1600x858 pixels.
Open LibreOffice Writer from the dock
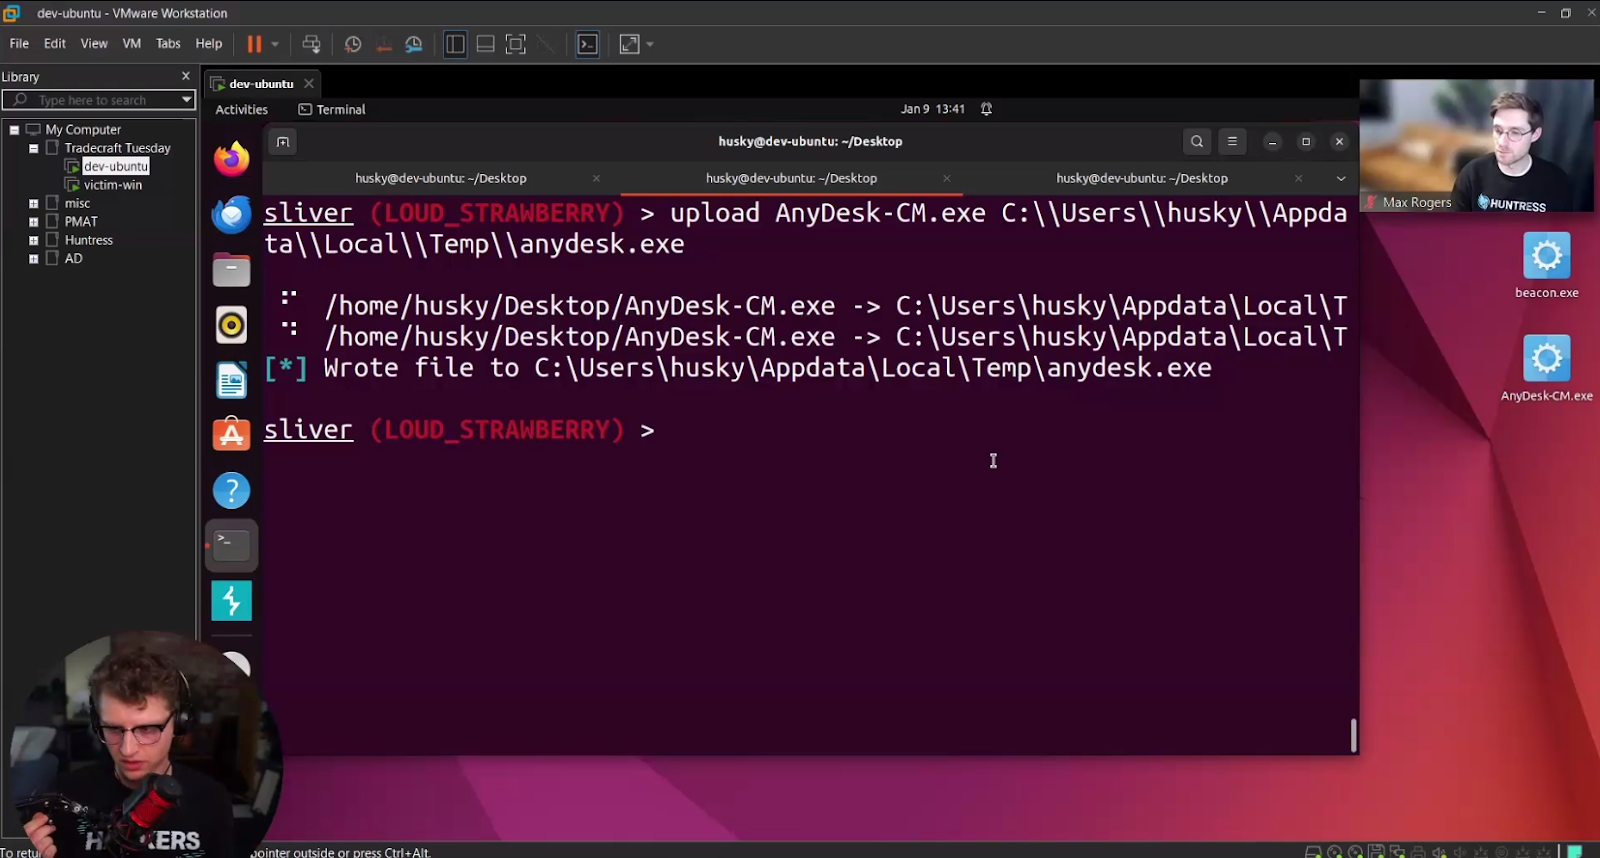pyautogui.click(x=232, y=380)
